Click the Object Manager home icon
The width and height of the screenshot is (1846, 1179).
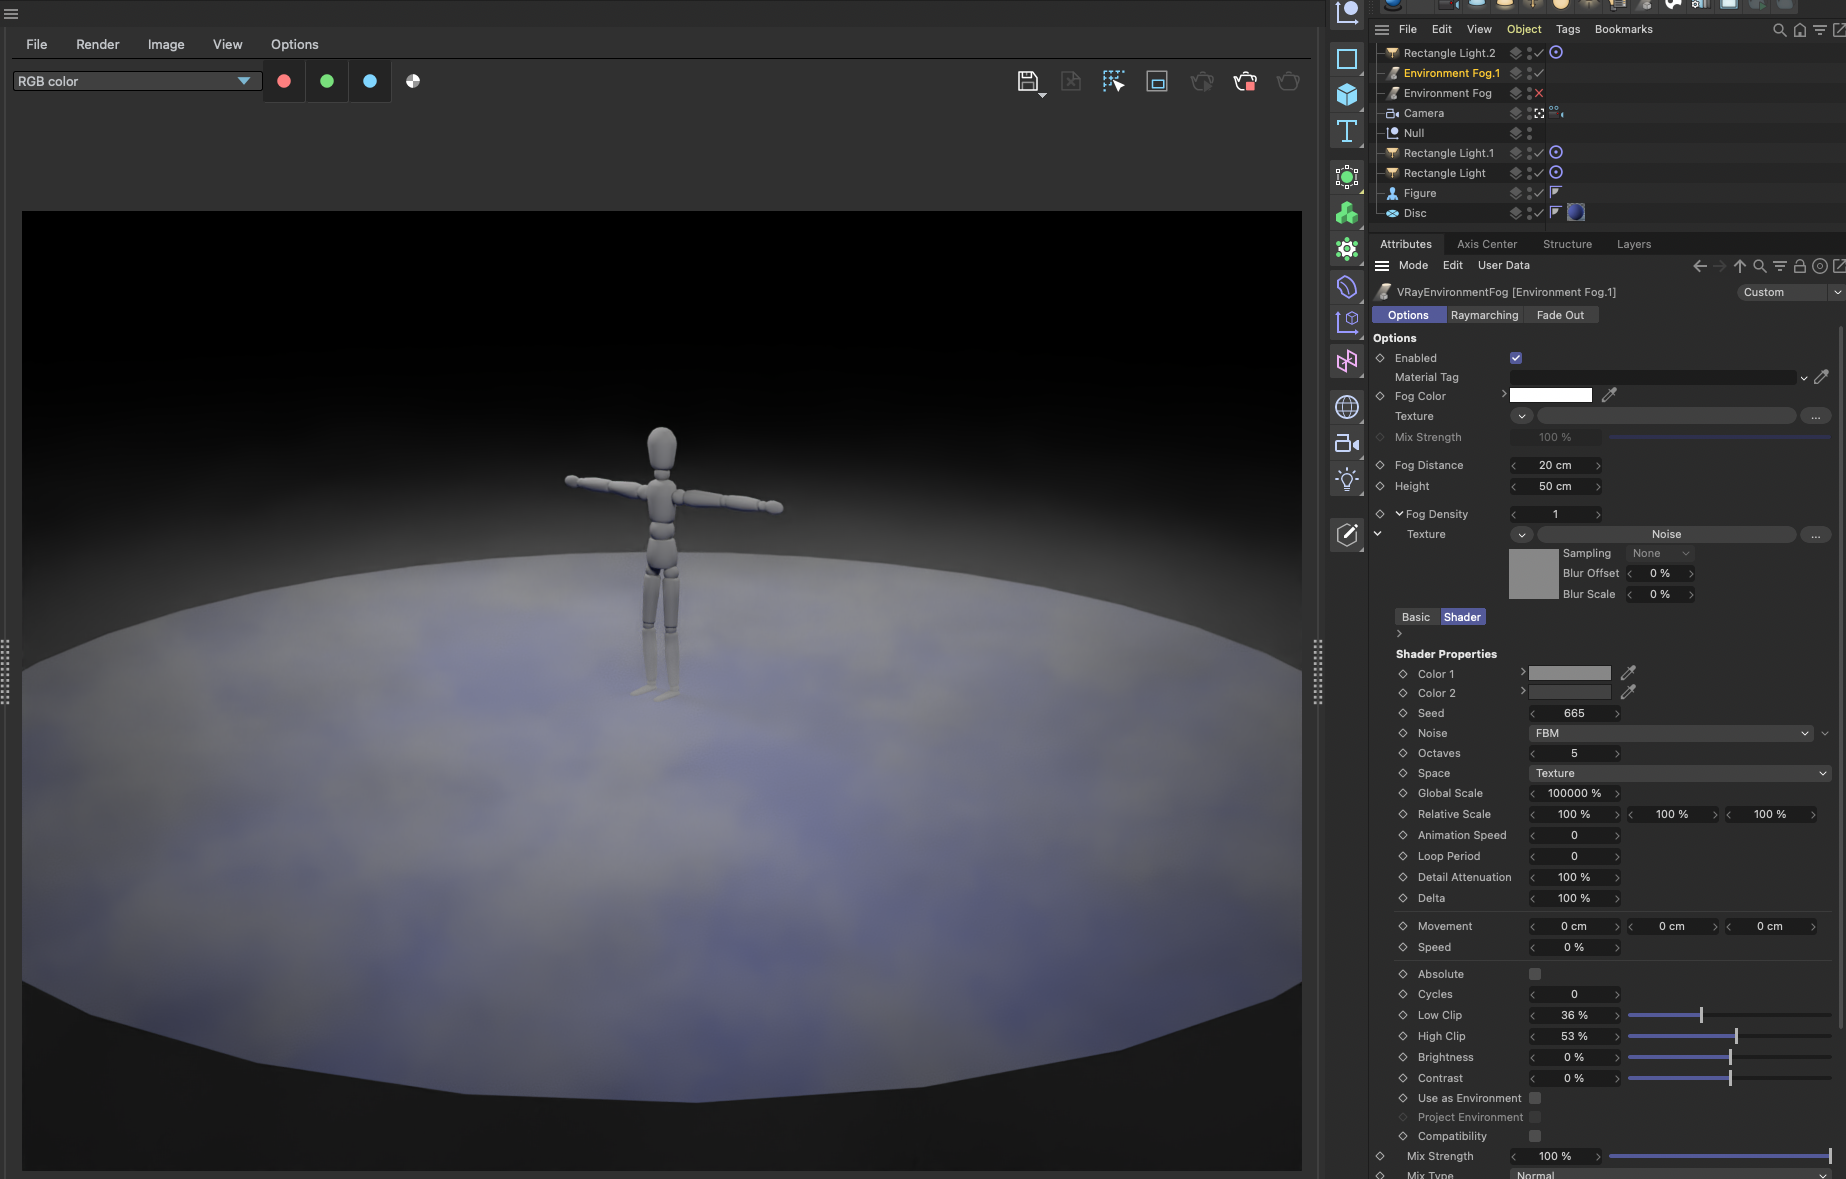1800,30
